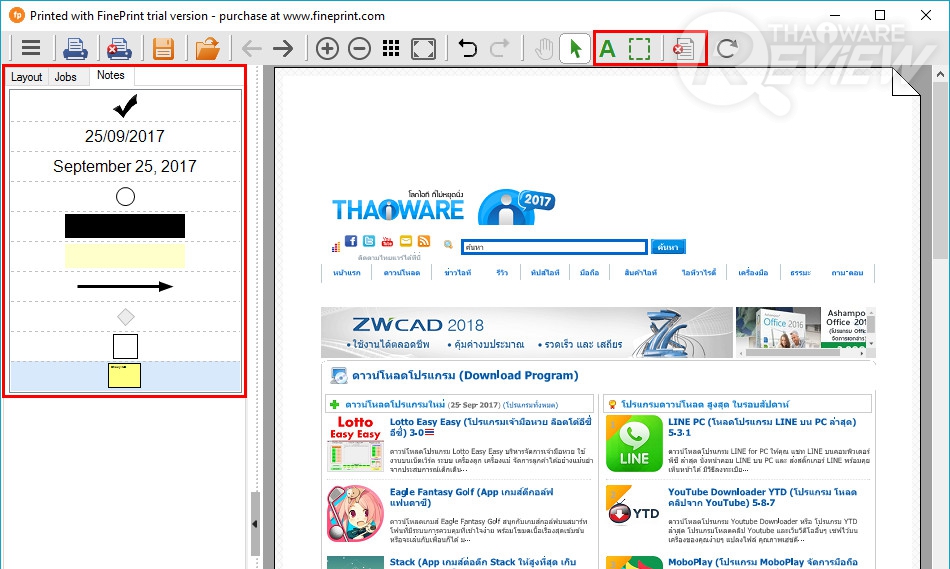Screen dimensions: 950x569
Task: Select the 25/09/2017 date note
Action: [125, 136]
